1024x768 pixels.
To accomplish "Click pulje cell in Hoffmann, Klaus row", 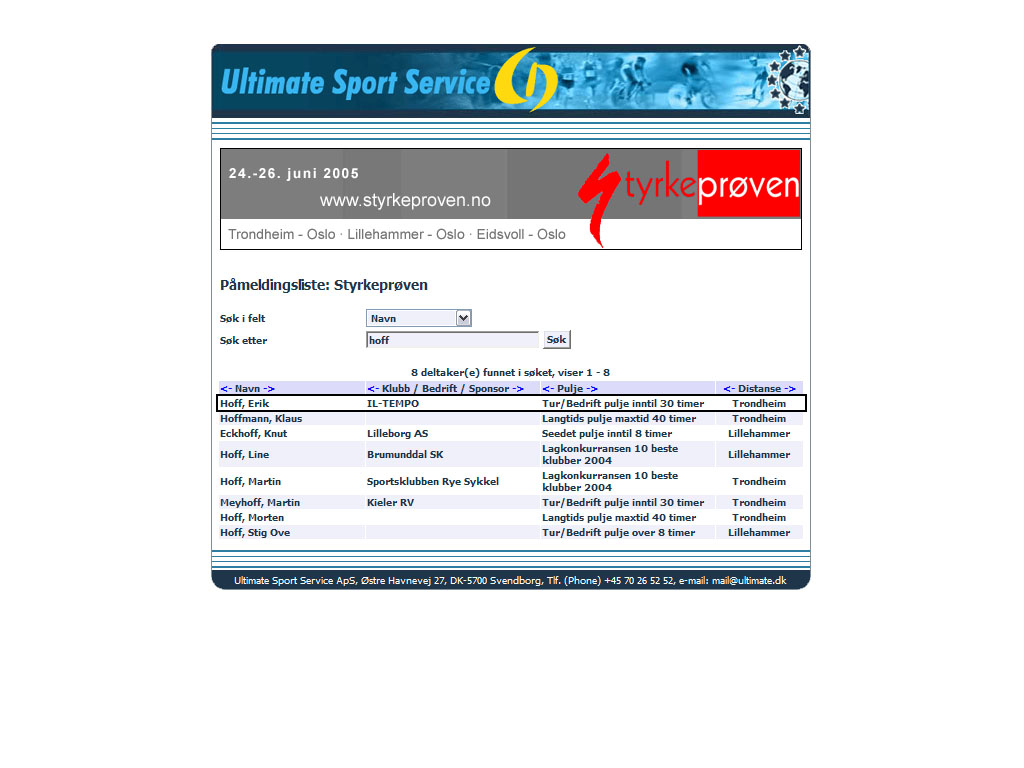I will pyautogui.click(x=619, y=419).
